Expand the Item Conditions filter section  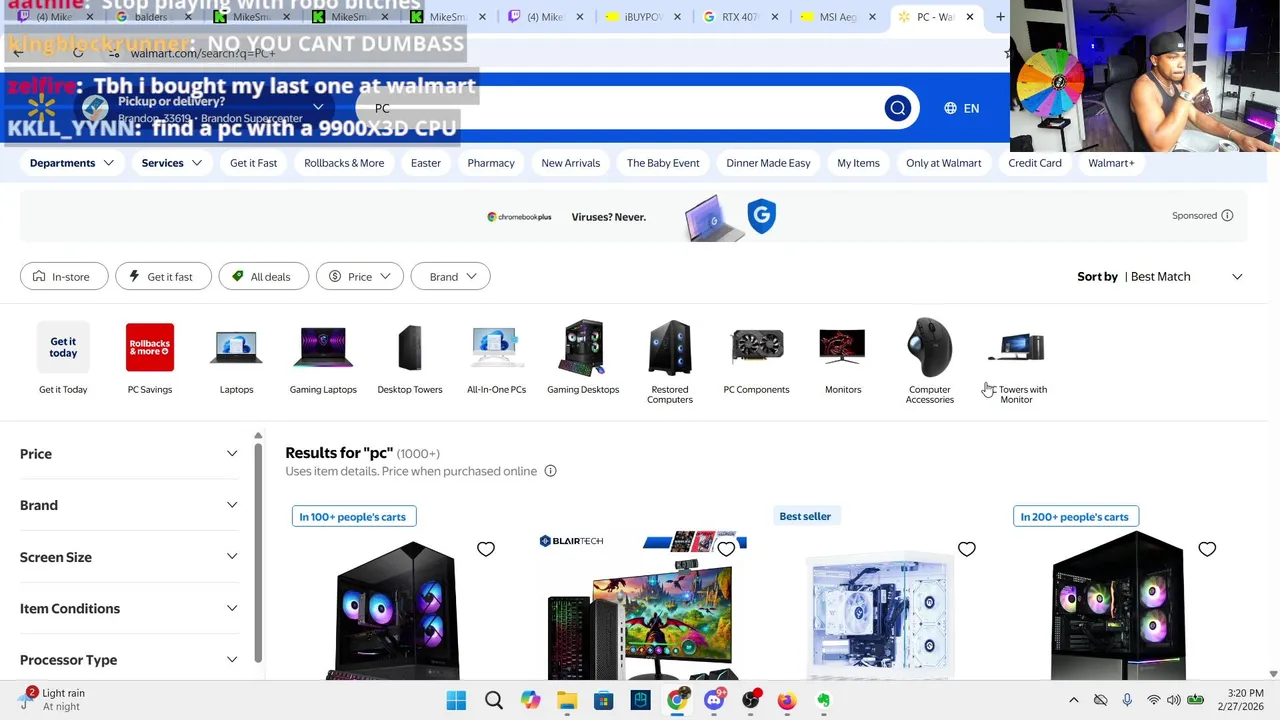tap(129, 608)
